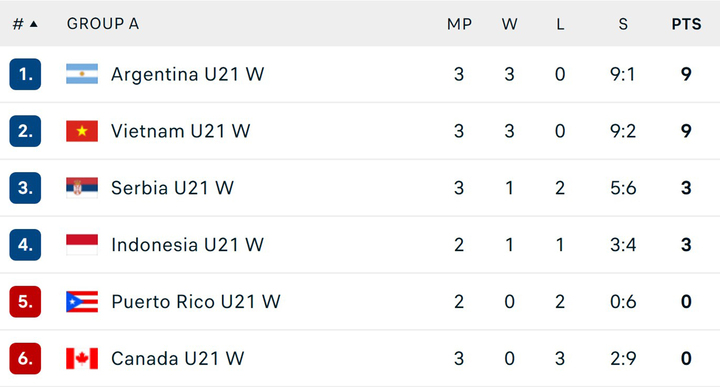The image size is (720, 387).
Task: Click the L losses column header
Action: [x=560, y=24]
